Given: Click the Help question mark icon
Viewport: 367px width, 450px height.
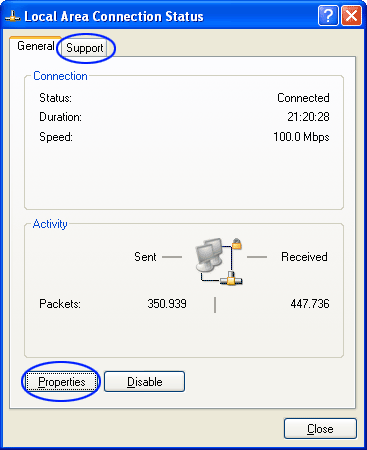Looking at the screenshot, I should tap(328, 15).
